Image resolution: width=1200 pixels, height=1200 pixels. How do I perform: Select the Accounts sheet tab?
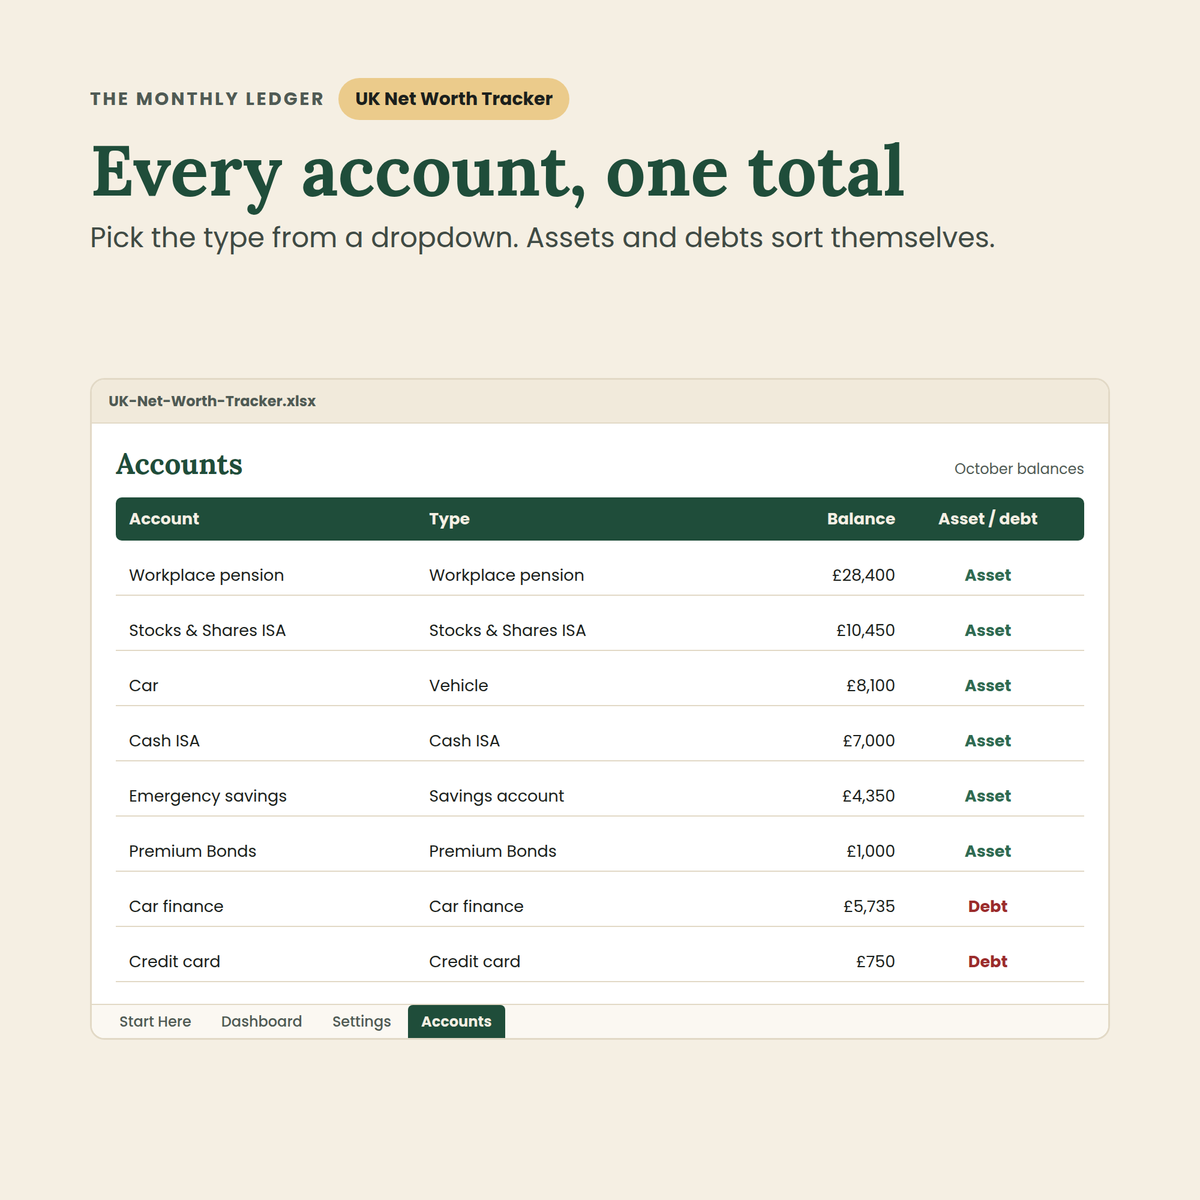456,1021
